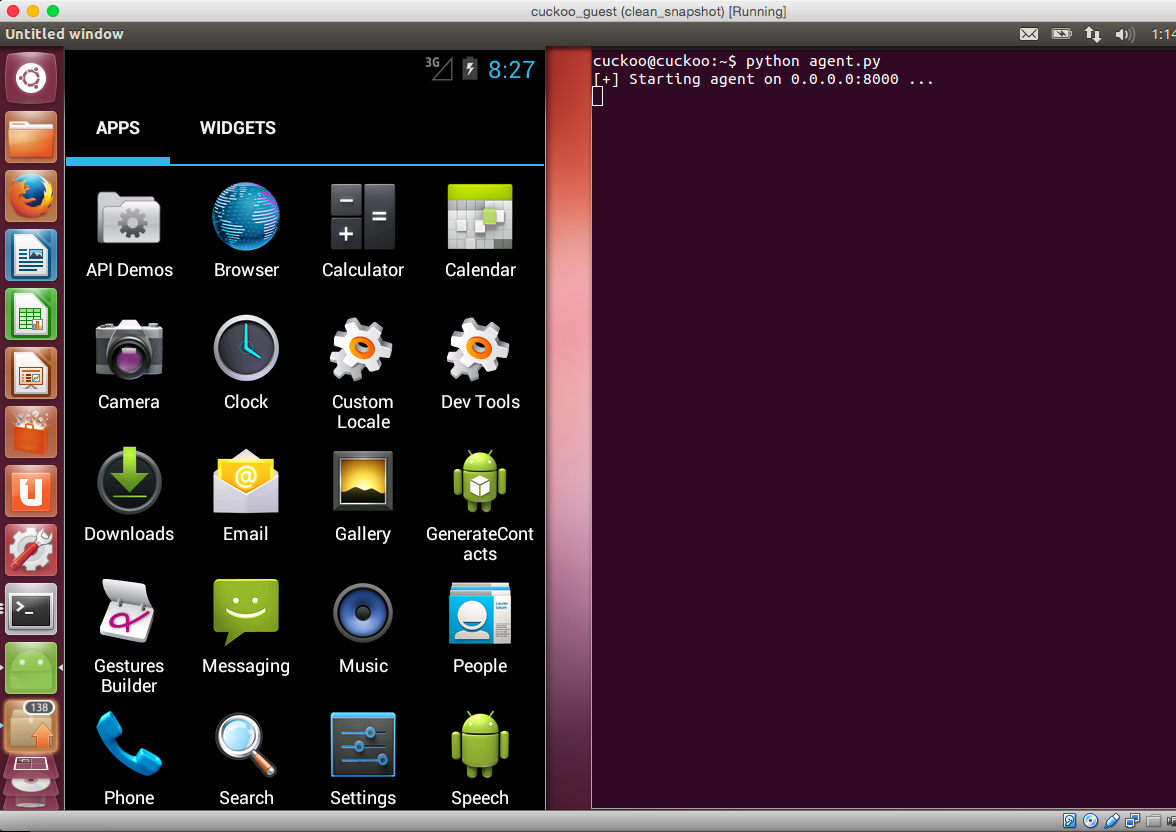Open the network connections indicator
The width and height of the screenshot is (1176, 832).
pyautogui.click(x=1093, y=34)
